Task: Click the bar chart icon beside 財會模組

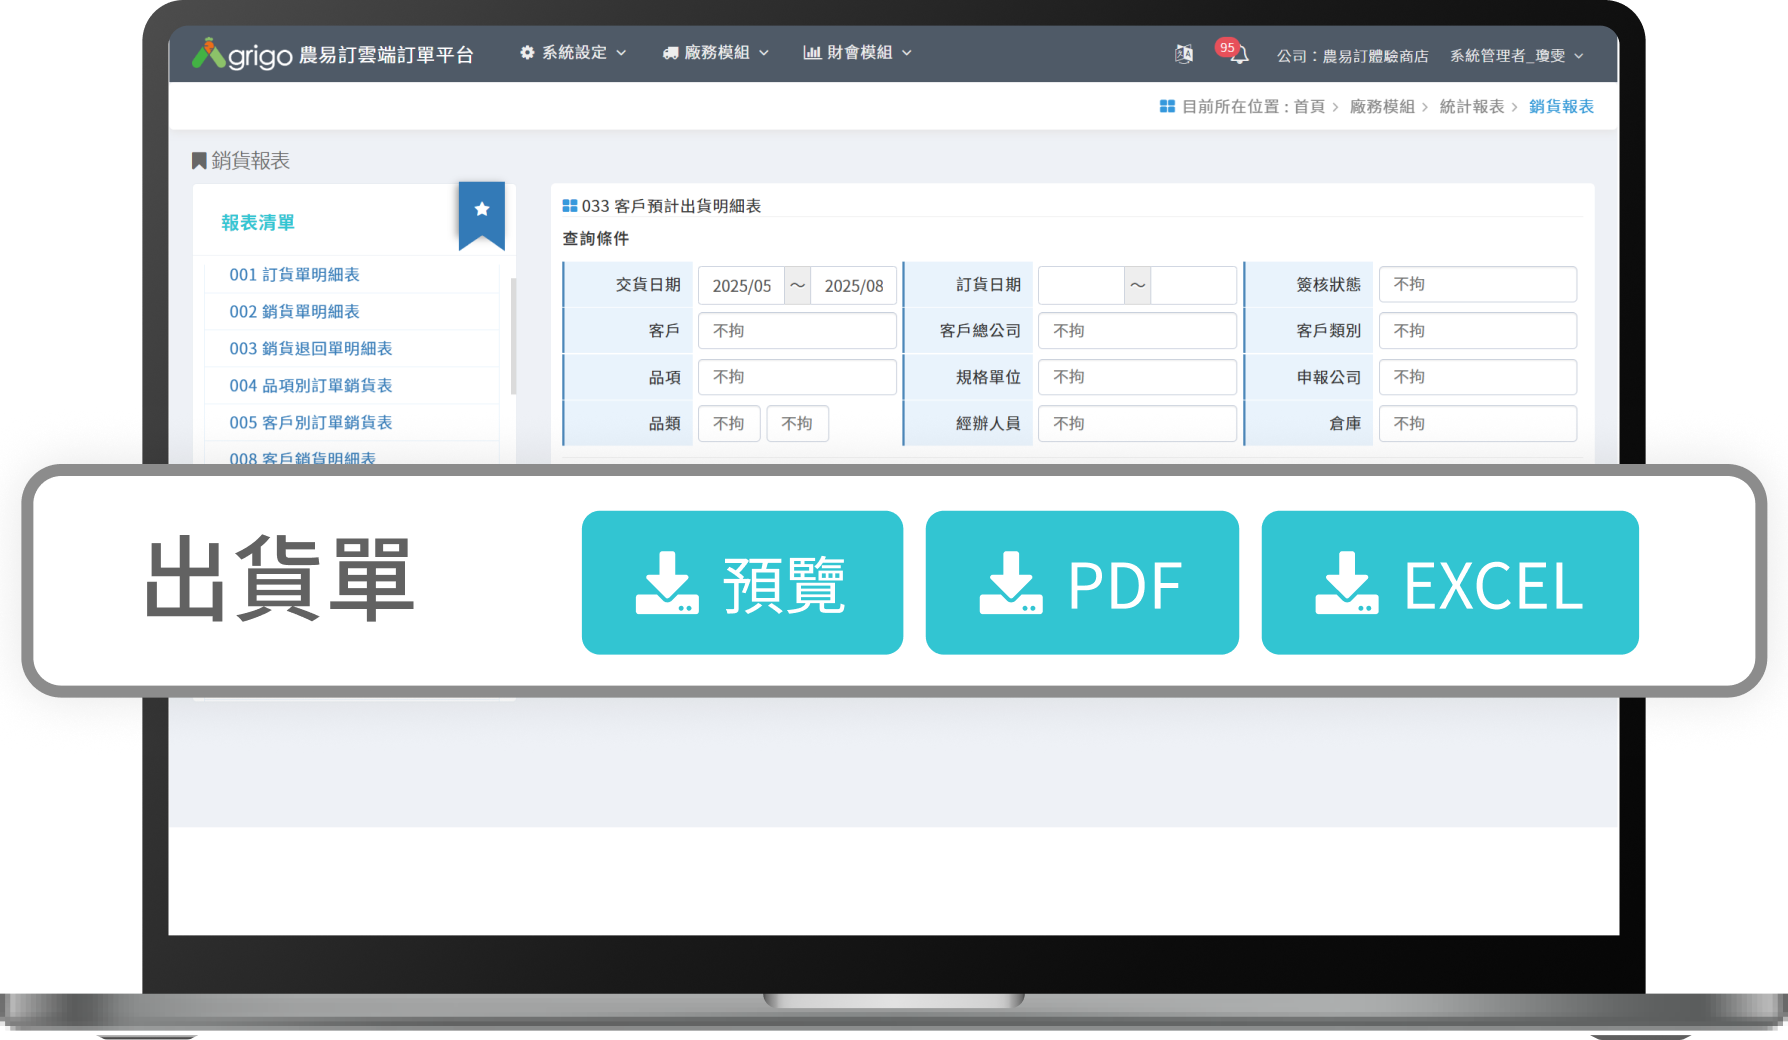Action: click(810, 53)
